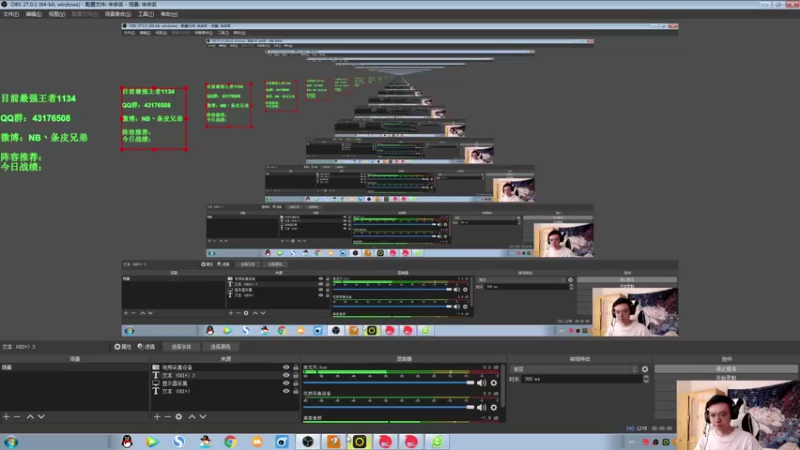Select the 显示器采集 source row
Image resolution: width=800 pixels, height=450 pixels.
pos(224,383)
